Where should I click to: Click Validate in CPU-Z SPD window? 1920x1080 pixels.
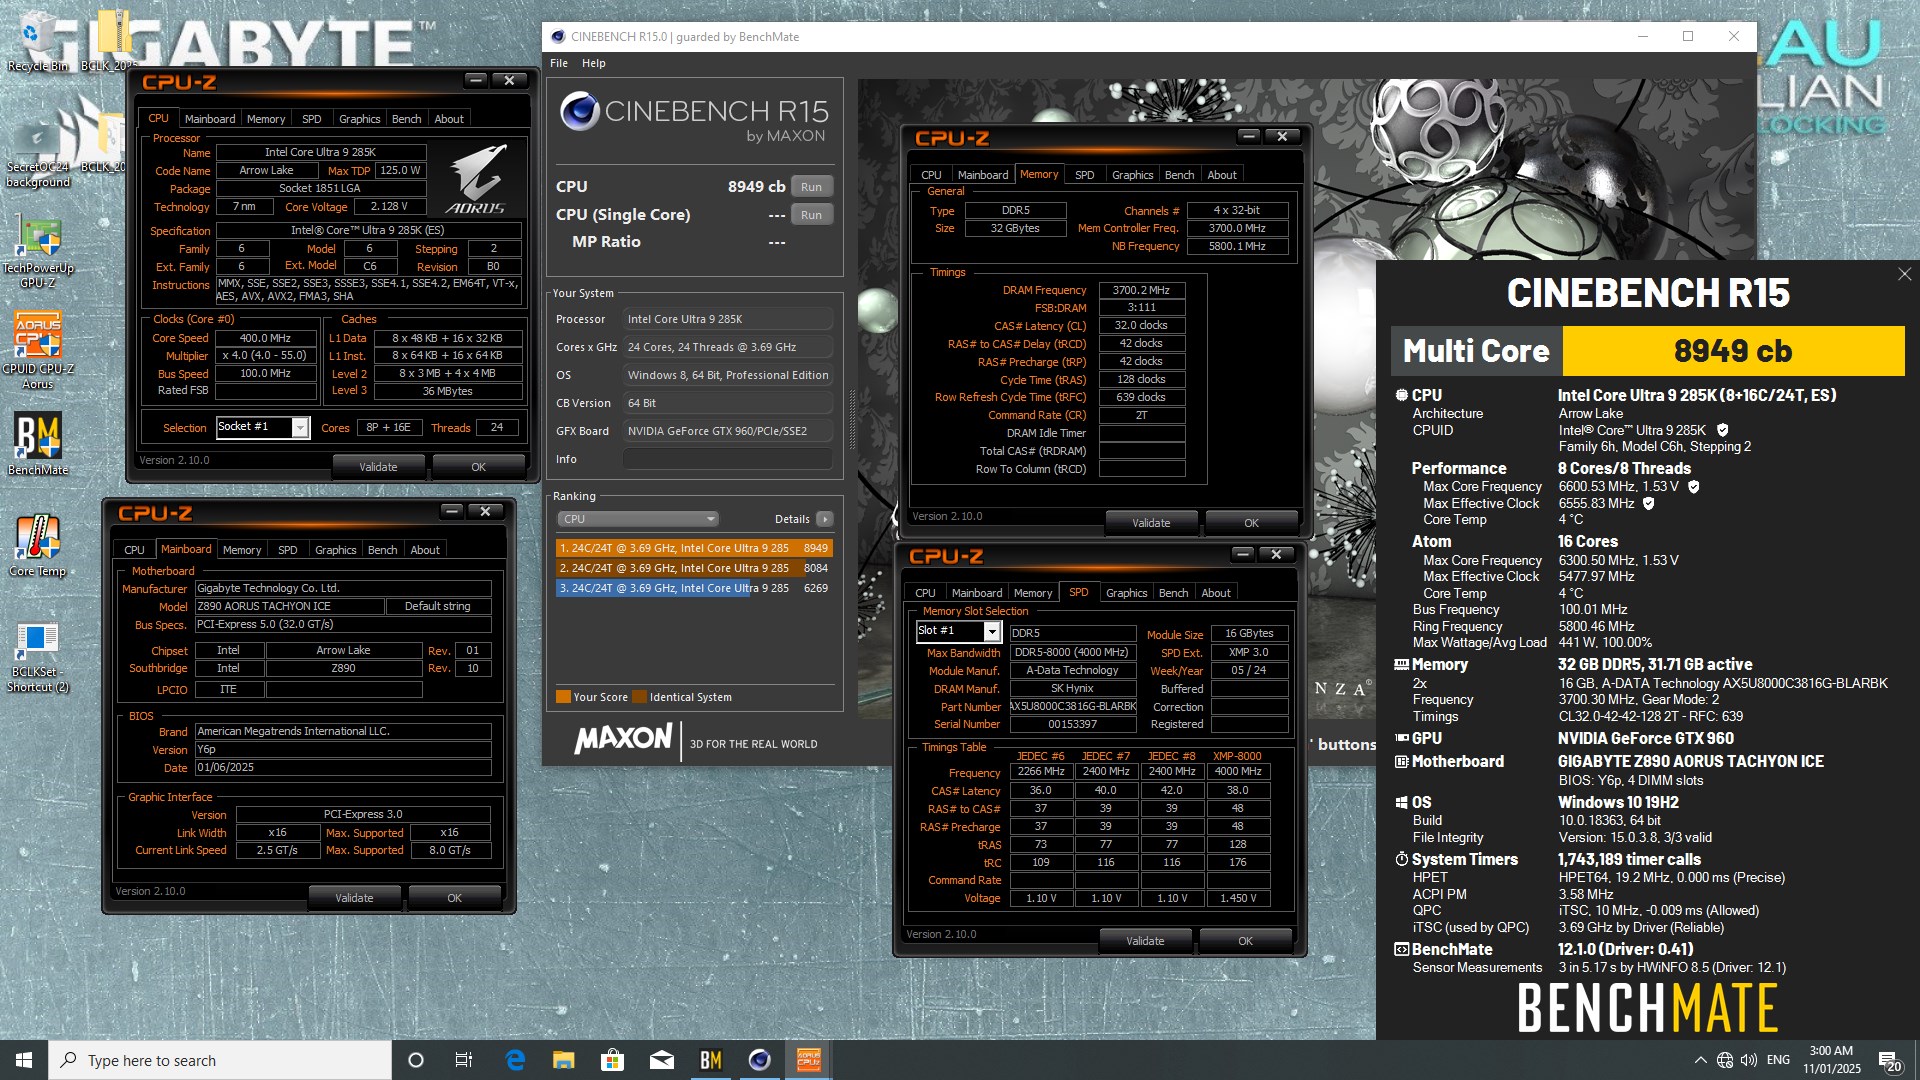[x=1145, y=940]
